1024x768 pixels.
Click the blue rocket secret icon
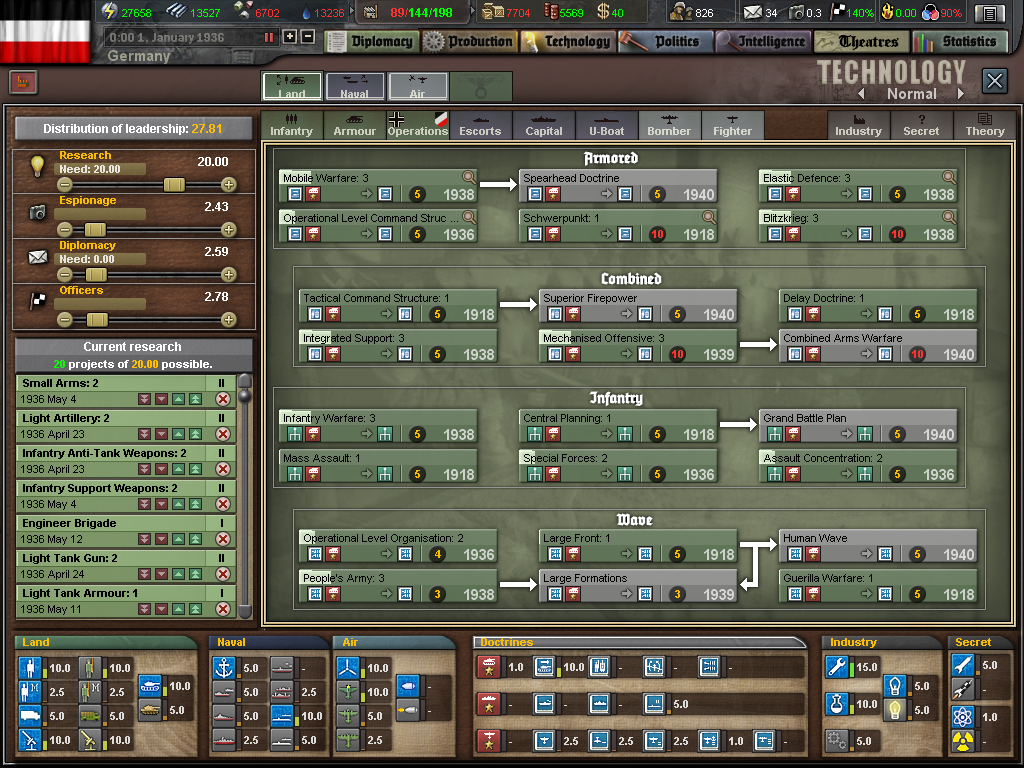pyautogui.click(x=963, y=665)
